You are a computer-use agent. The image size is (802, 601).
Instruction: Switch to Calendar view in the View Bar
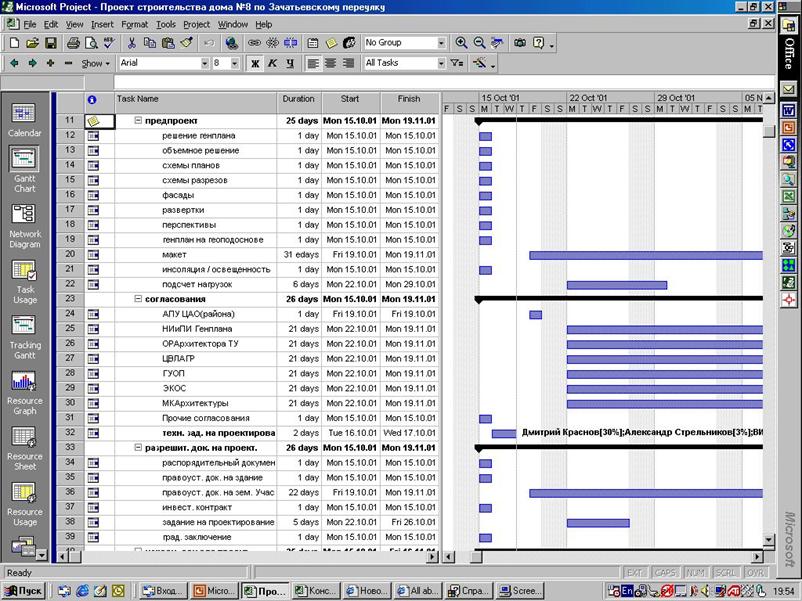point(24,120)
